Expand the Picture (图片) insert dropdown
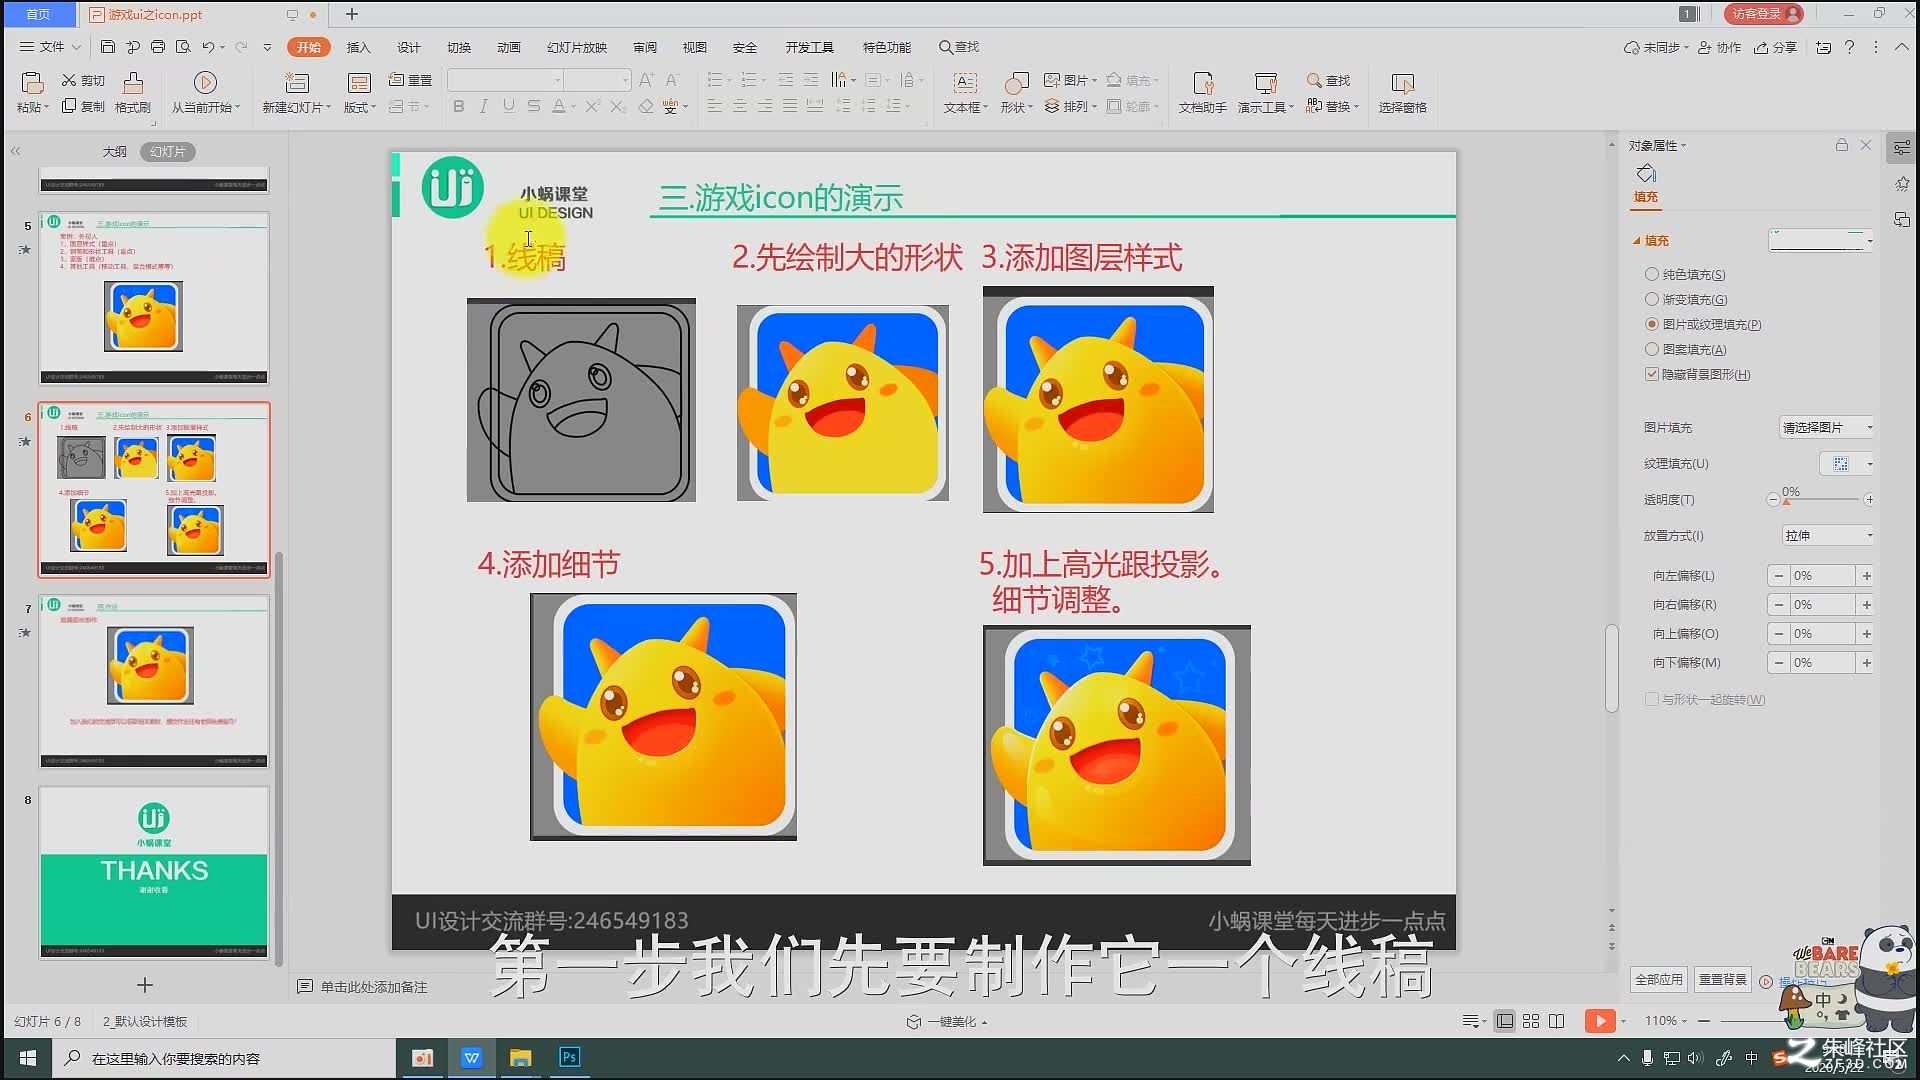 pos(1070,80)
